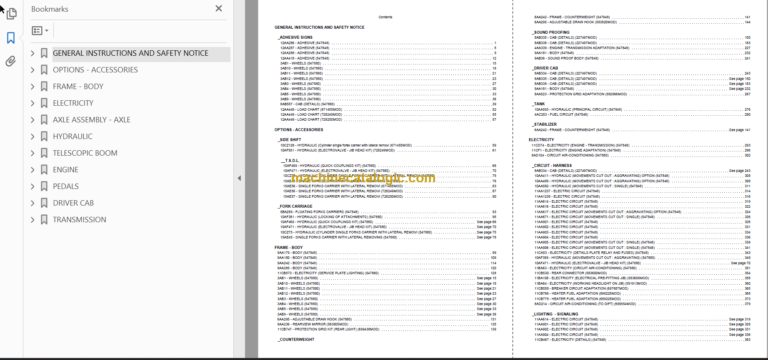Click 'OPTIONS - ACCESSORIES' heading in document page

coord(299,130)
